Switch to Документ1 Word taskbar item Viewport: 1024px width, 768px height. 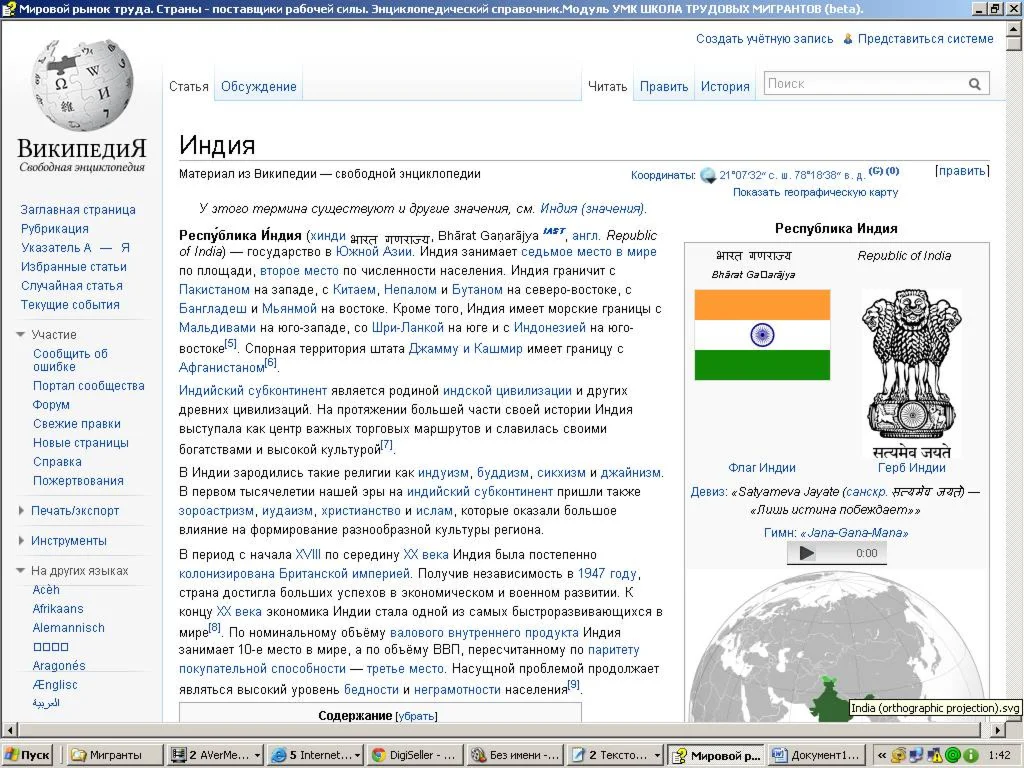[x=816, y=755]
